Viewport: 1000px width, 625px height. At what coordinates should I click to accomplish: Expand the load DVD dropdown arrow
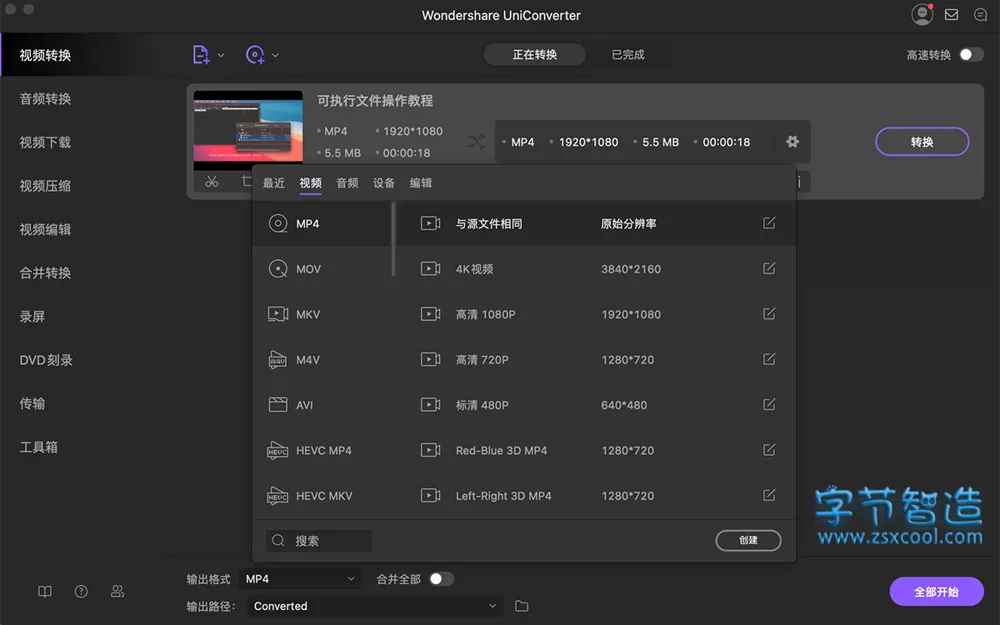point(275,55)
